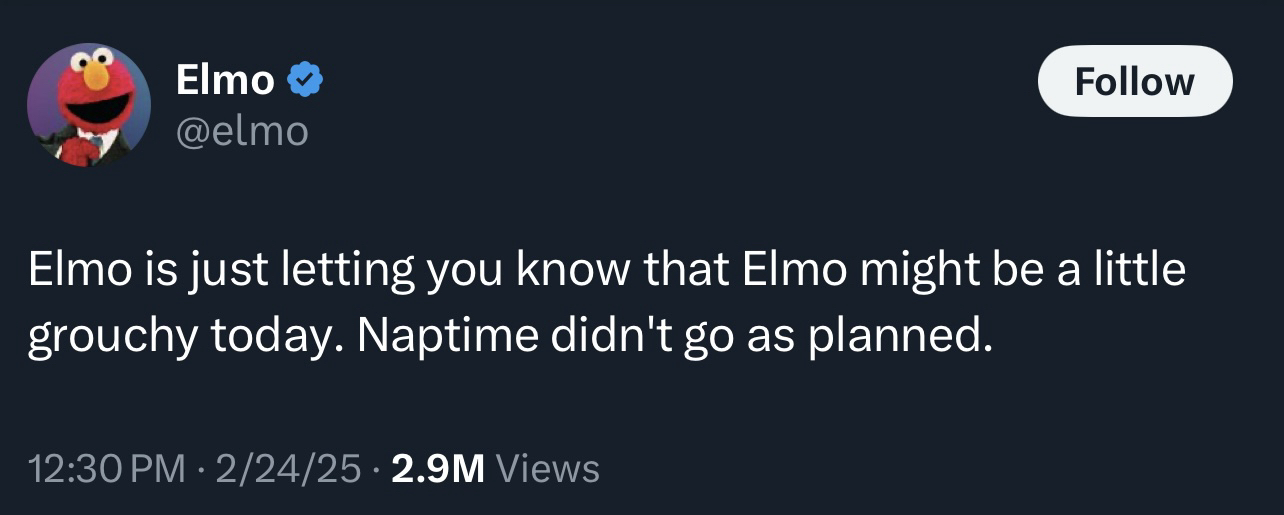The image size is (1284, 515).
Task: Open the @elmo handle link
Action: (x=242, y=131)
